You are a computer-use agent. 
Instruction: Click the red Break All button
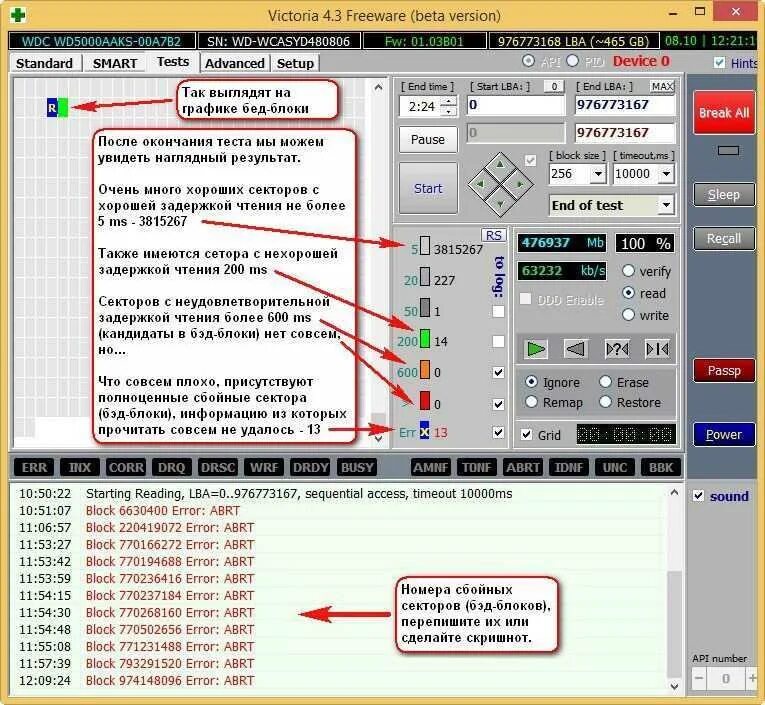coord(724,113)
